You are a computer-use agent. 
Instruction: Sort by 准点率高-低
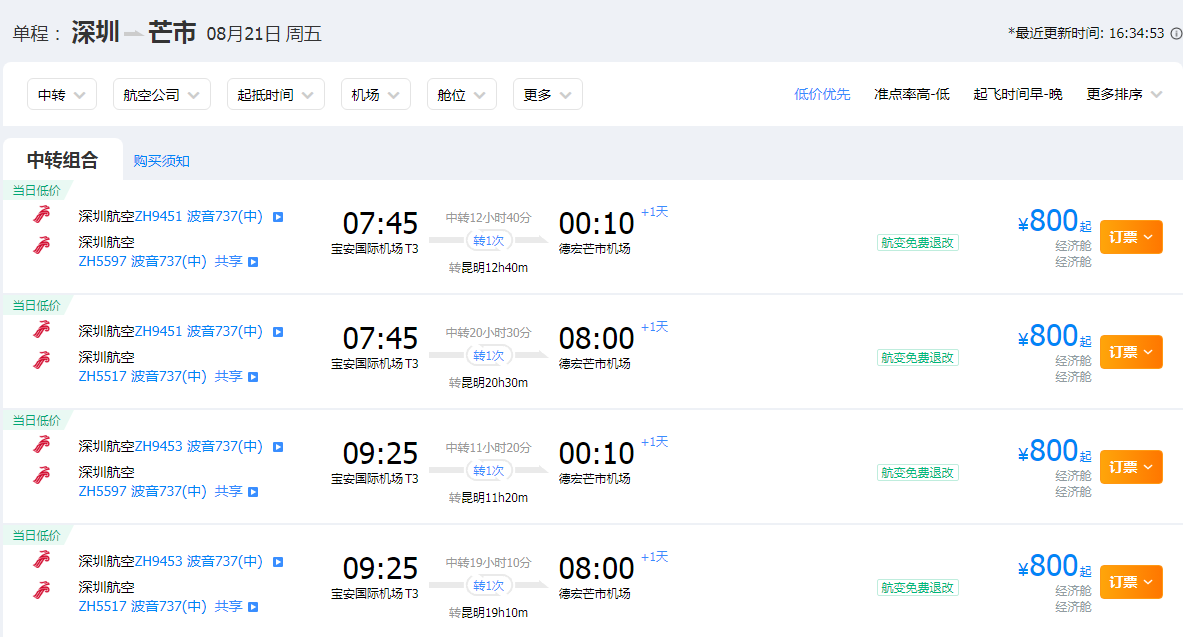pyautogui.click(x=911, y=94)
